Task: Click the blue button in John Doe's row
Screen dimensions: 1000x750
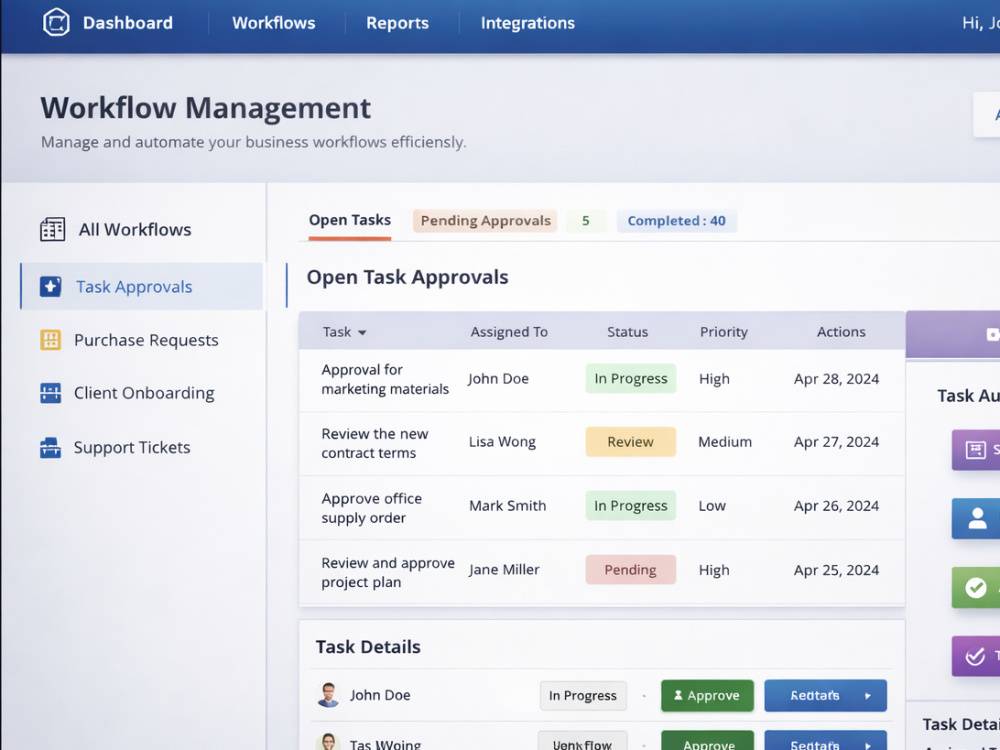Action: pos(825,696)
